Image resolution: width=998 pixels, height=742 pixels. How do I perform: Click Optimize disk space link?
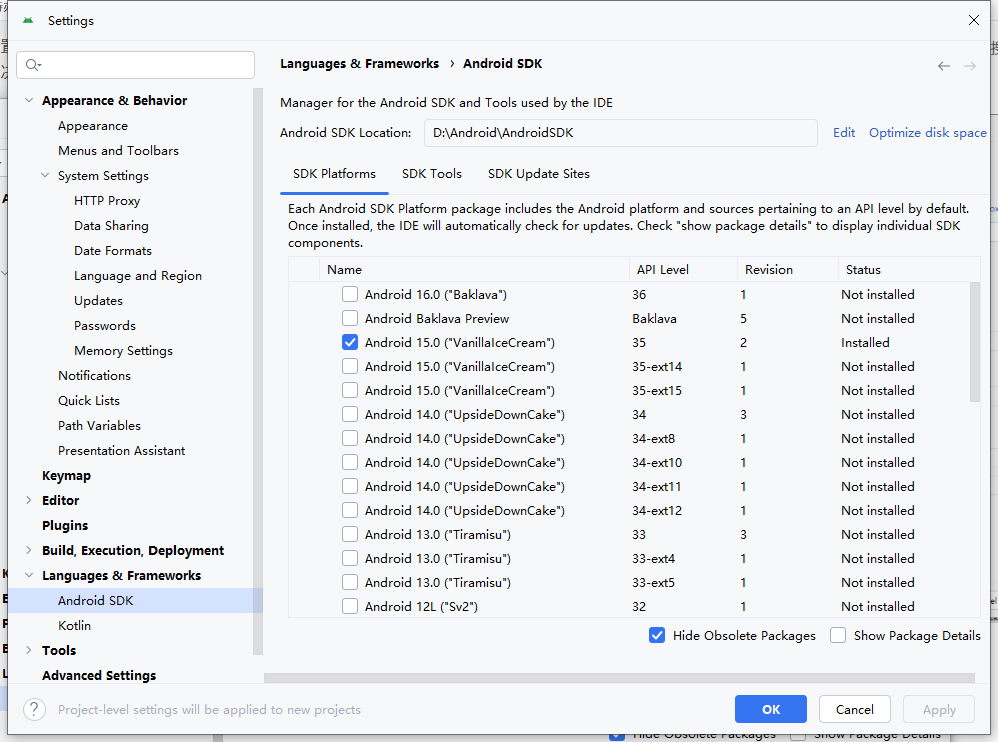[927, 132]
